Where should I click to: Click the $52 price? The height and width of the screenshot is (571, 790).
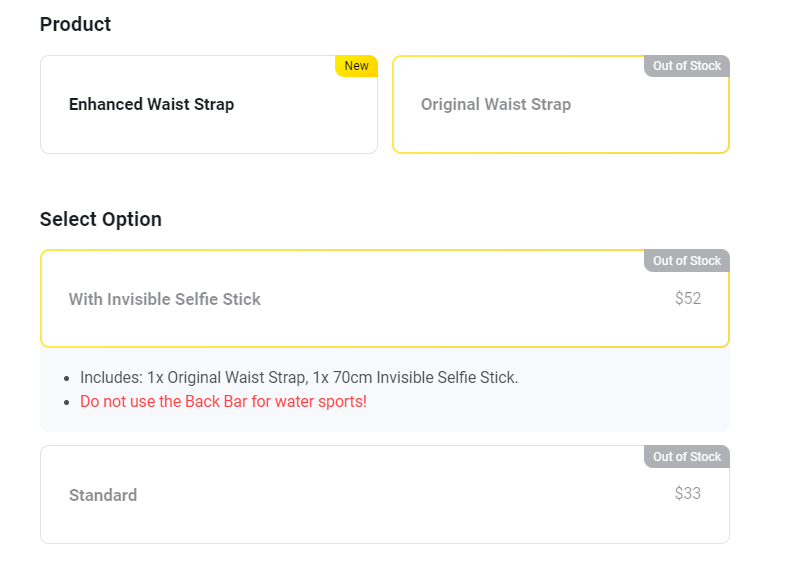click(688, 298)
